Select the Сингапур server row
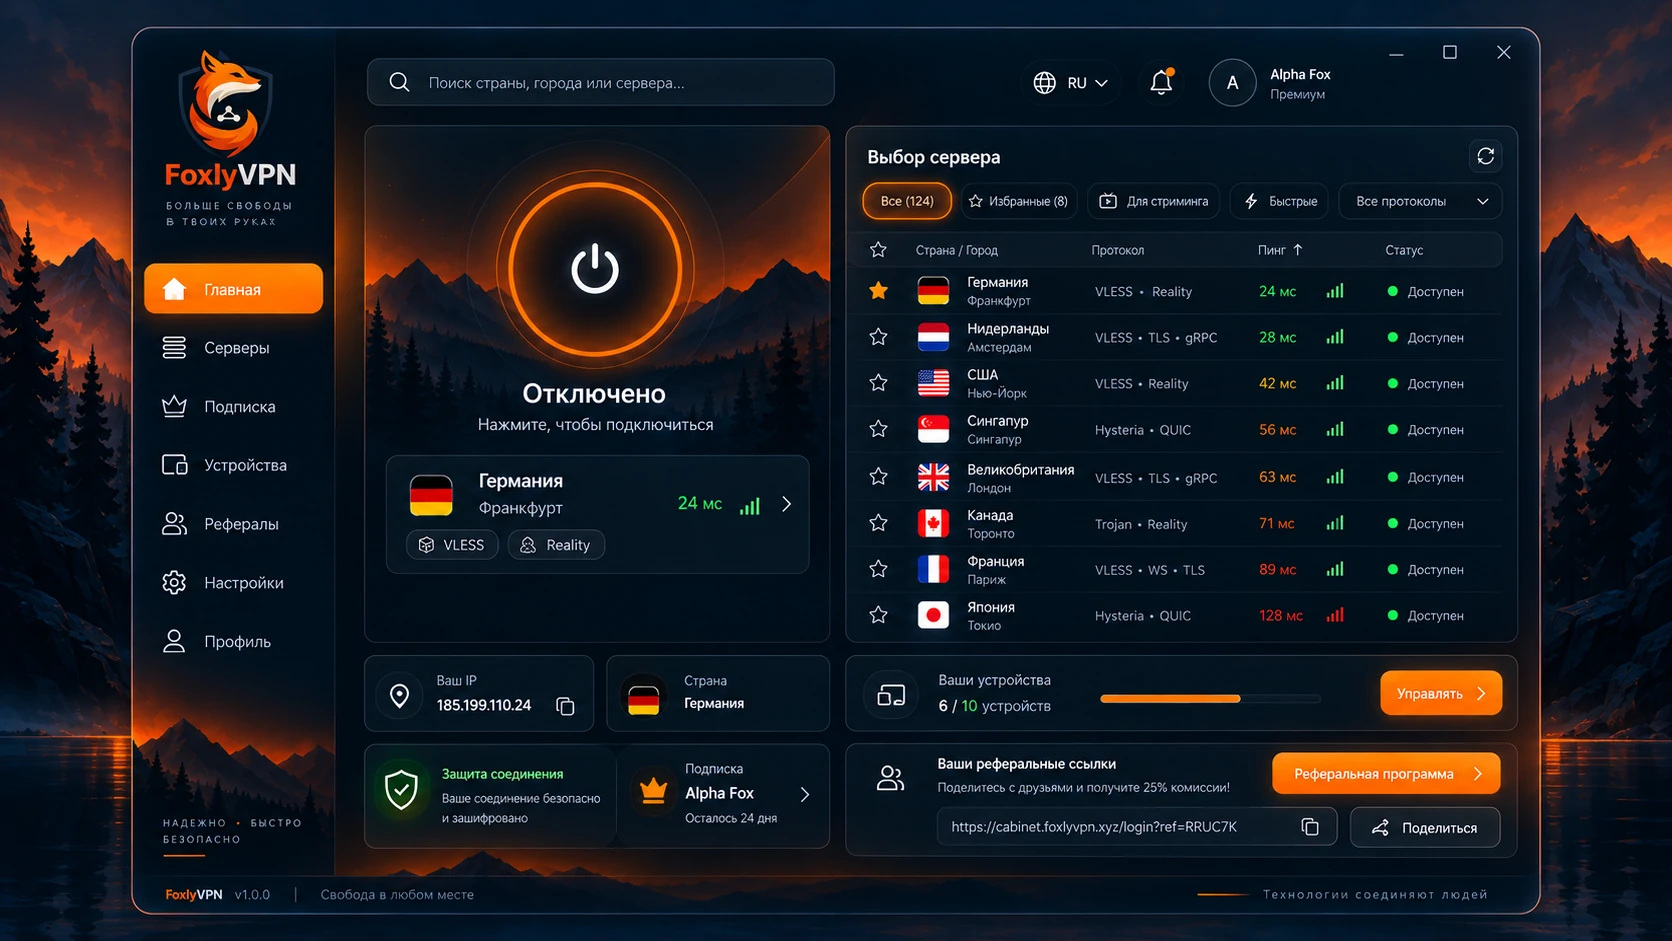Image resolution: width=1672 pixels, height=941 pixels. pyautogui.click(x=1180, y=429)
